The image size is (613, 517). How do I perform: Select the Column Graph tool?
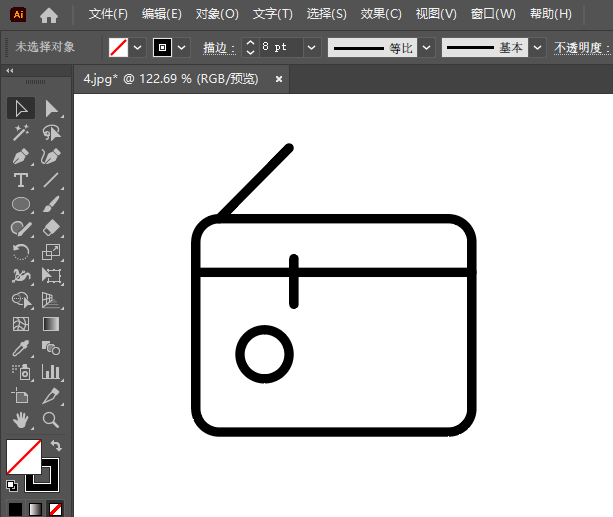[51, 372]
